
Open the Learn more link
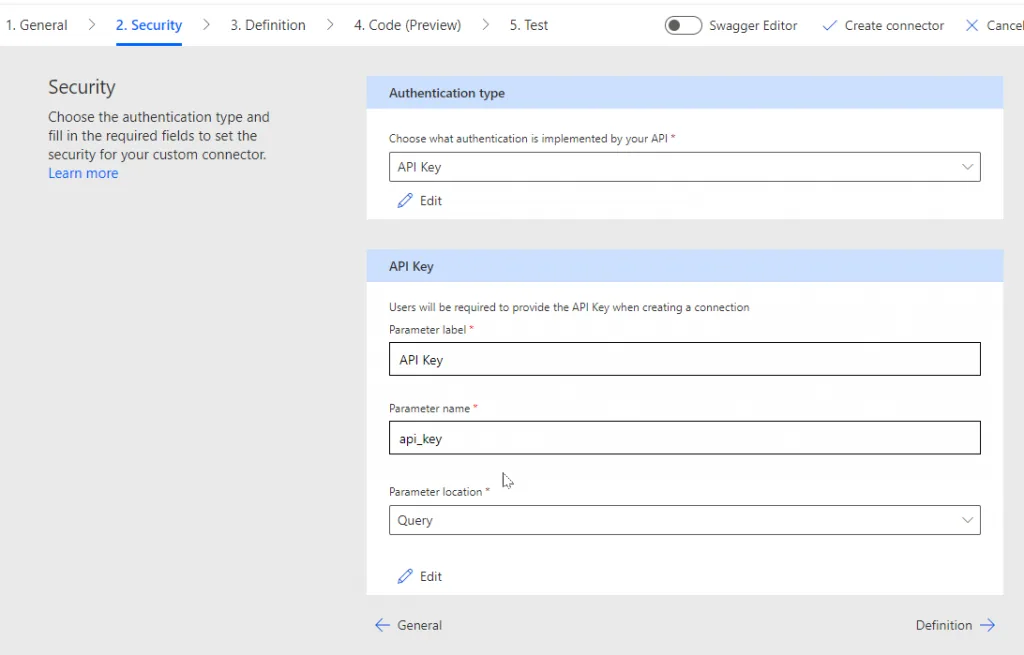pyautogui.click(x=83, y=173)
